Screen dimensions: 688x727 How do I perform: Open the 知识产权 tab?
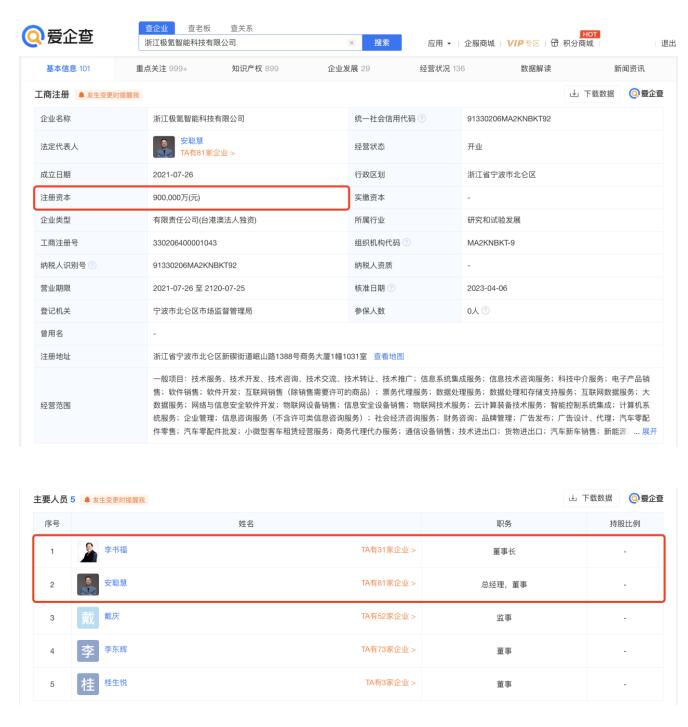pyautogui.click(x=255, y=69)
